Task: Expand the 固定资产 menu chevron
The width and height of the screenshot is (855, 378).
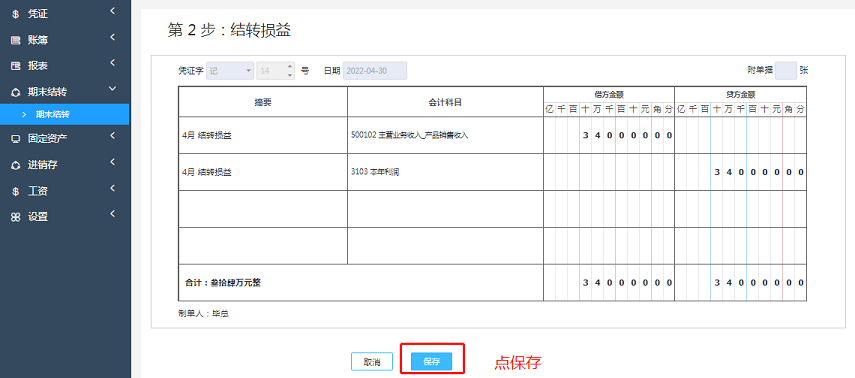Action: pyautogui.click(x=112, y=135)
